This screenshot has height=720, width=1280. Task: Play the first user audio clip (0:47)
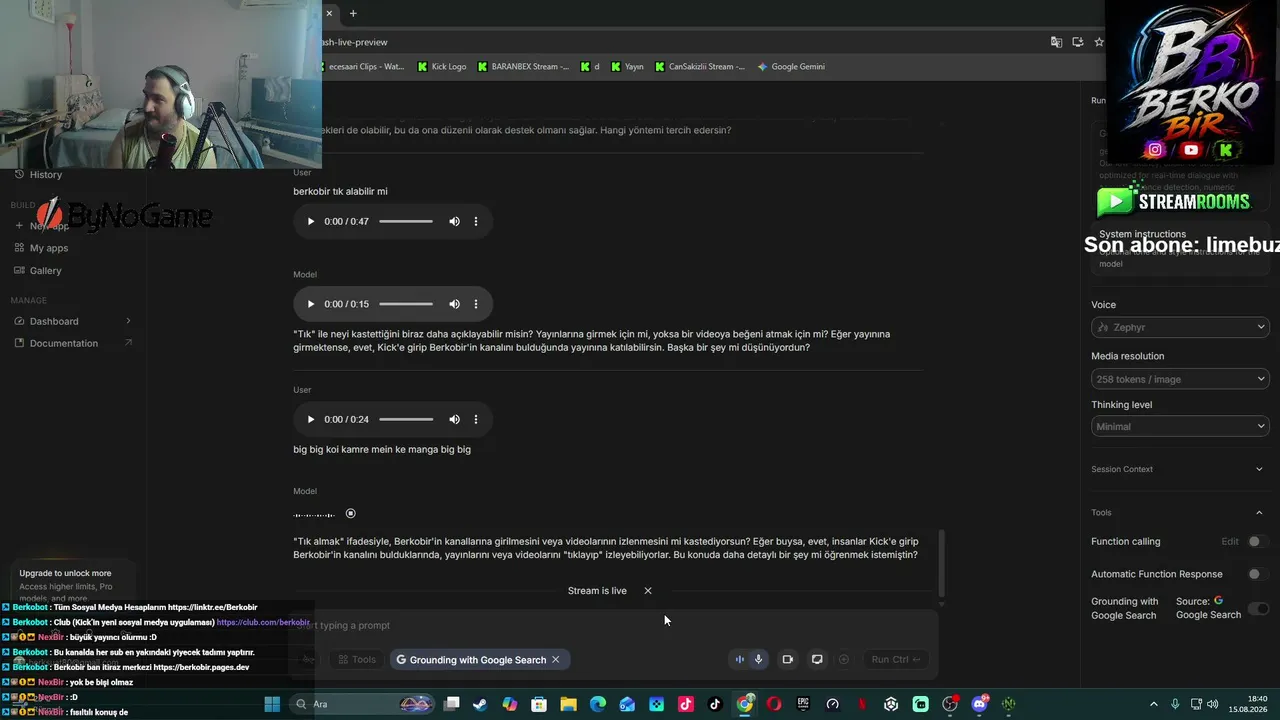pyautogui.click(x=311, y=221)
